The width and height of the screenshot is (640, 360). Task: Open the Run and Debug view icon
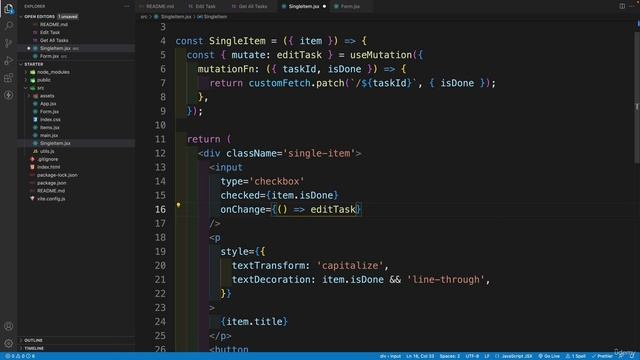pyautogui.click(x=8, y=60)
